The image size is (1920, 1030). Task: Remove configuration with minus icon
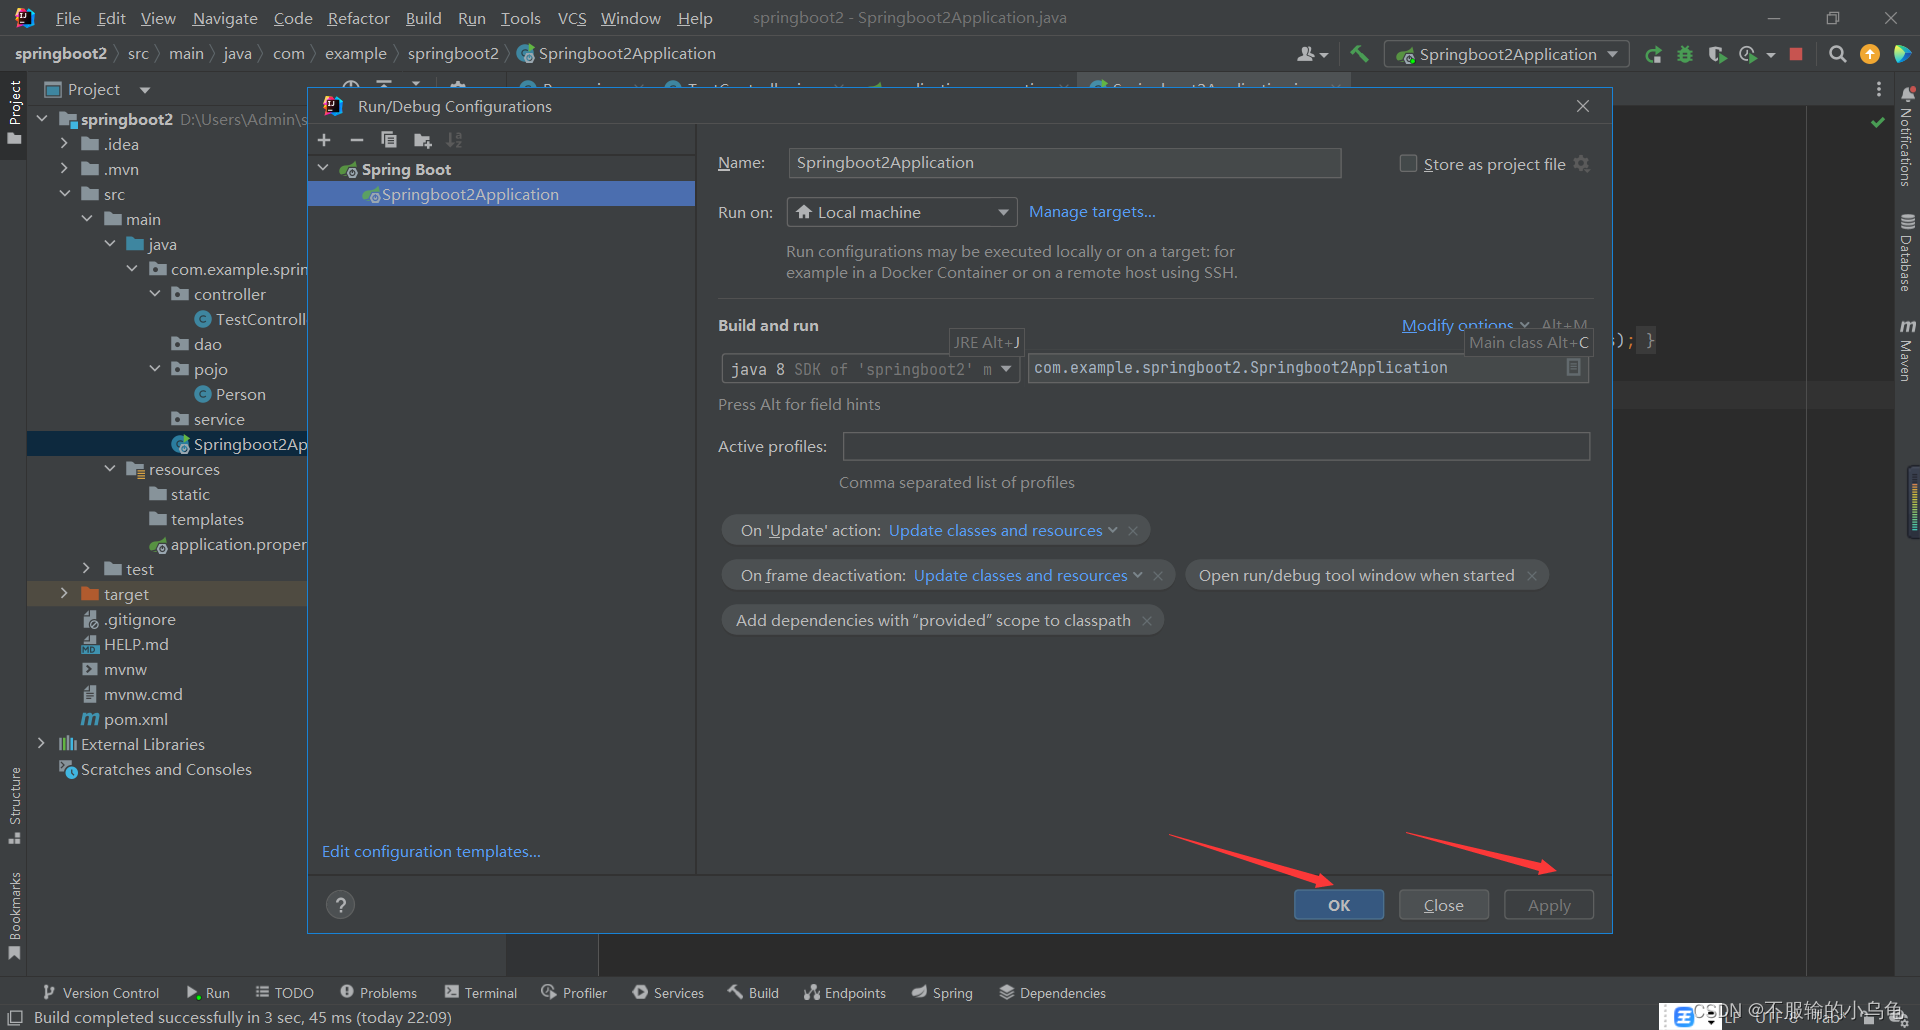tap(357, 140)
